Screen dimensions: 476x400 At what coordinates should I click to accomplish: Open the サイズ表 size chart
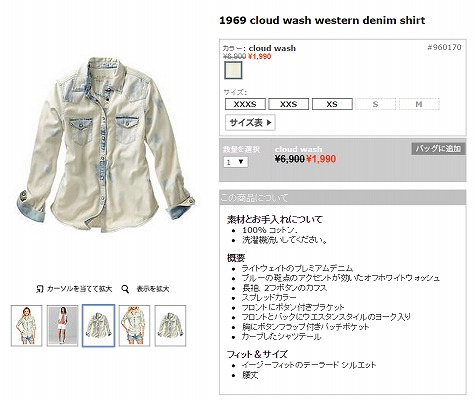click(250, 123)
